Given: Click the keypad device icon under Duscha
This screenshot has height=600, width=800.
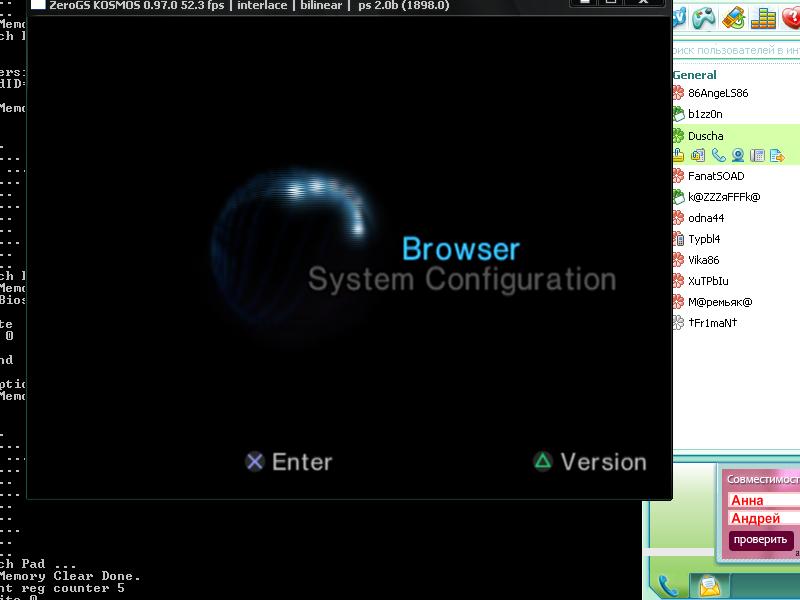Looking at the screenshot, I should coord(758,155).
